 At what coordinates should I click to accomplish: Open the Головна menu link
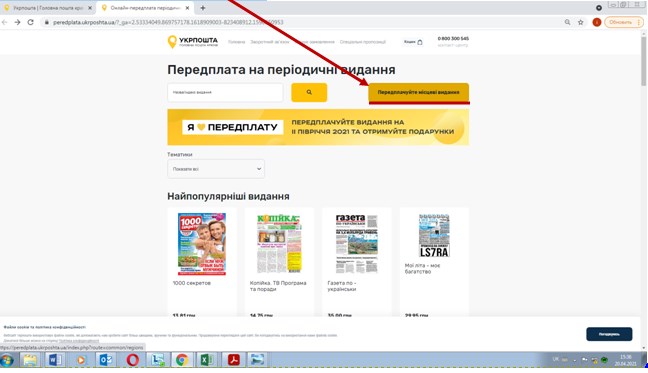236,42
